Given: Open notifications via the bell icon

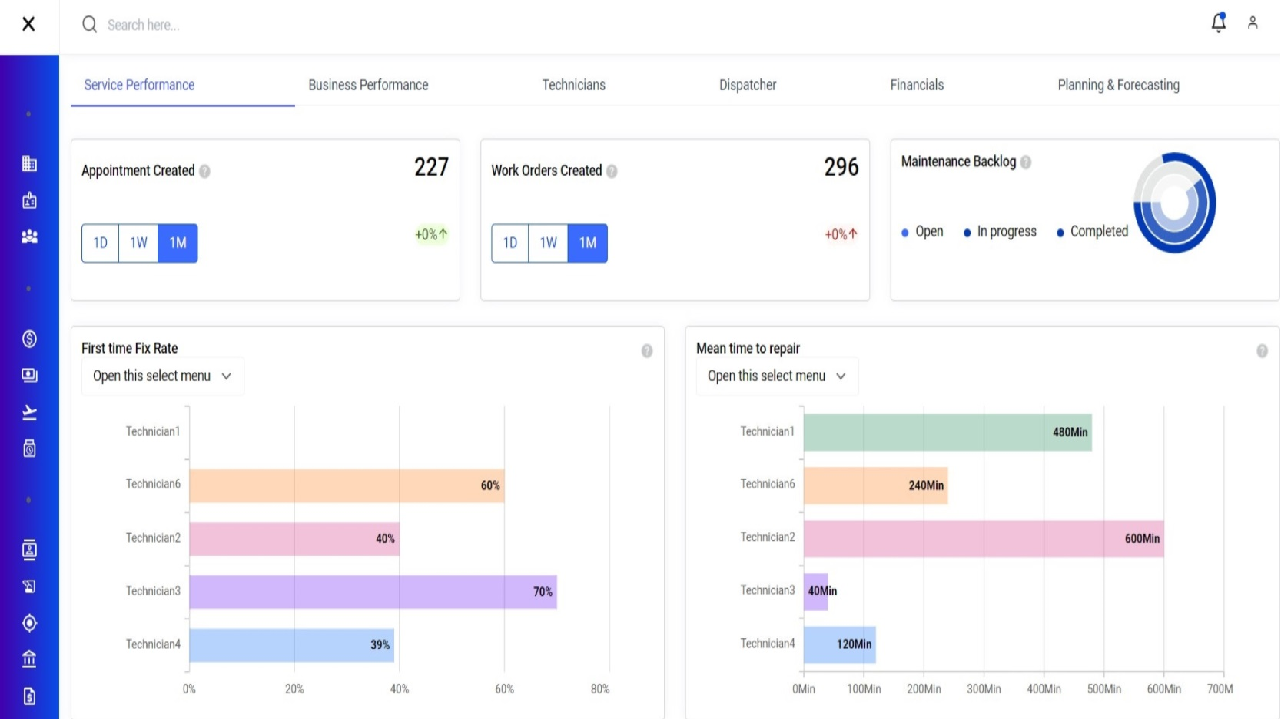Looking at the screenshot, I should (1218, 22).
